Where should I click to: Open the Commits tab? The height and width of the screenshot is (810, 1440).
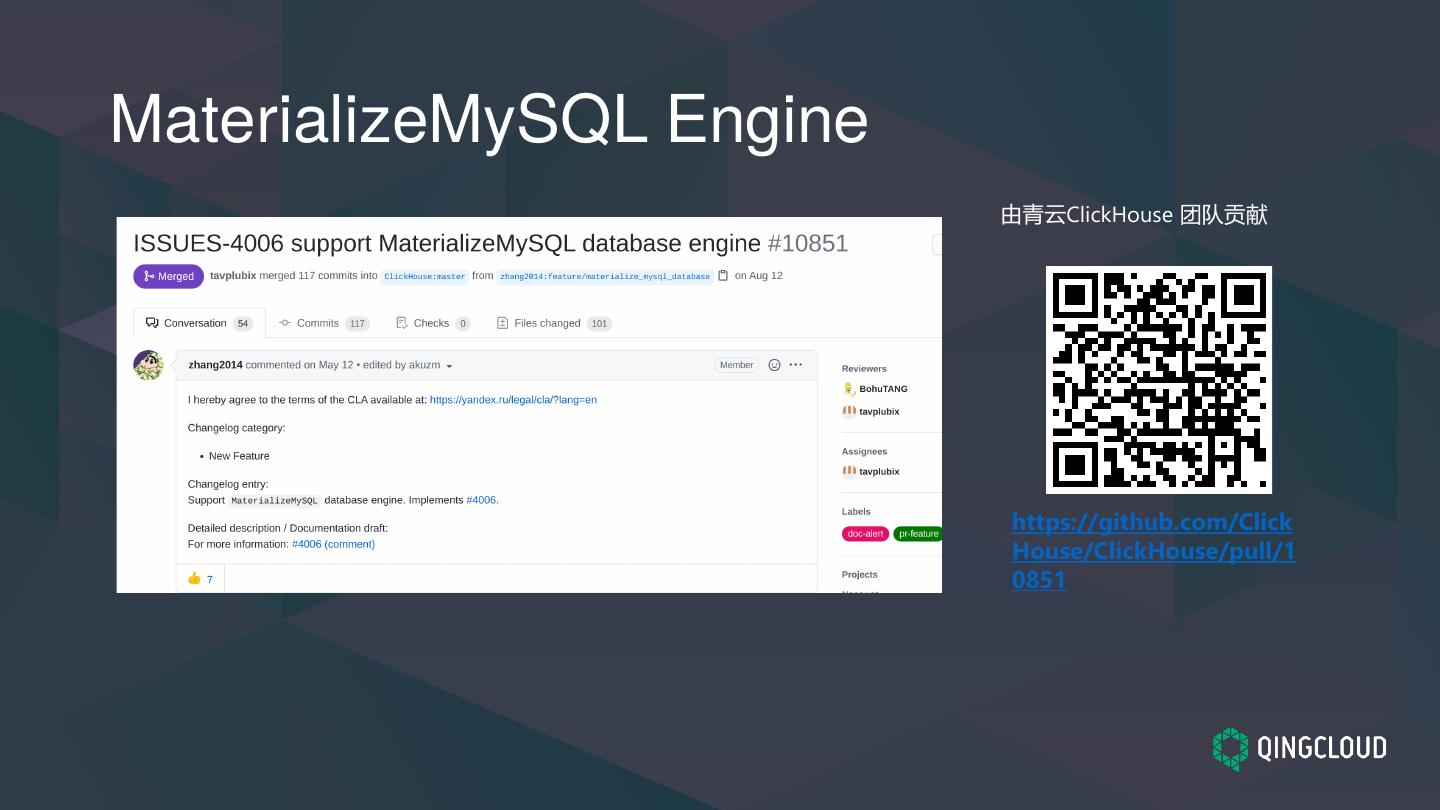coord(324,323)
